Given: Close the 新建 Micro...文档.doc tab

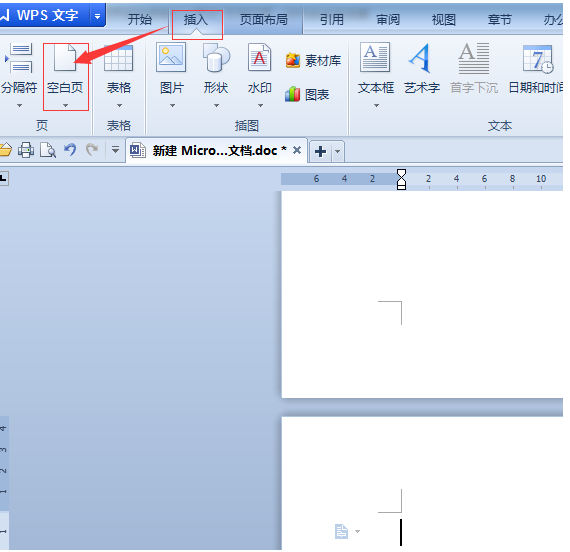Looking at the screenshot, I should tap(297, 150).
